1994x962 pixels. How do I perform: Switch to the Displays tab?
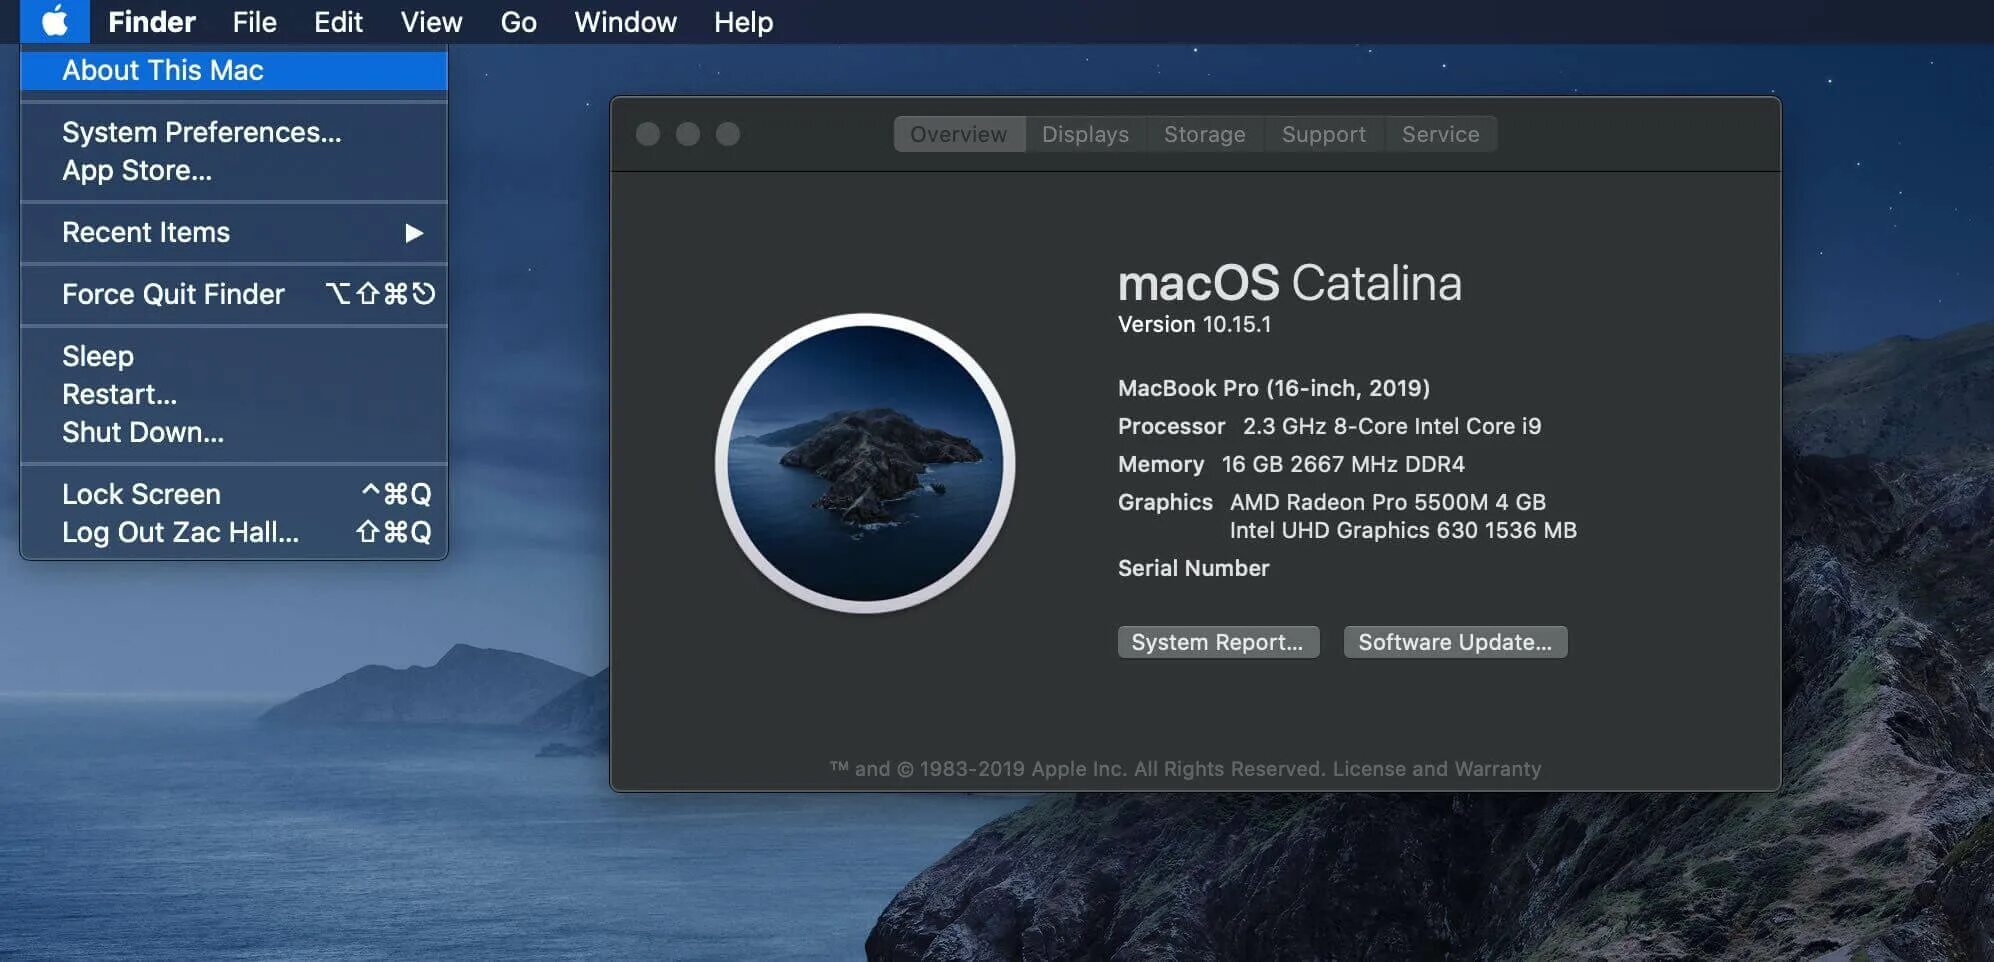[x=1086, y=134]
